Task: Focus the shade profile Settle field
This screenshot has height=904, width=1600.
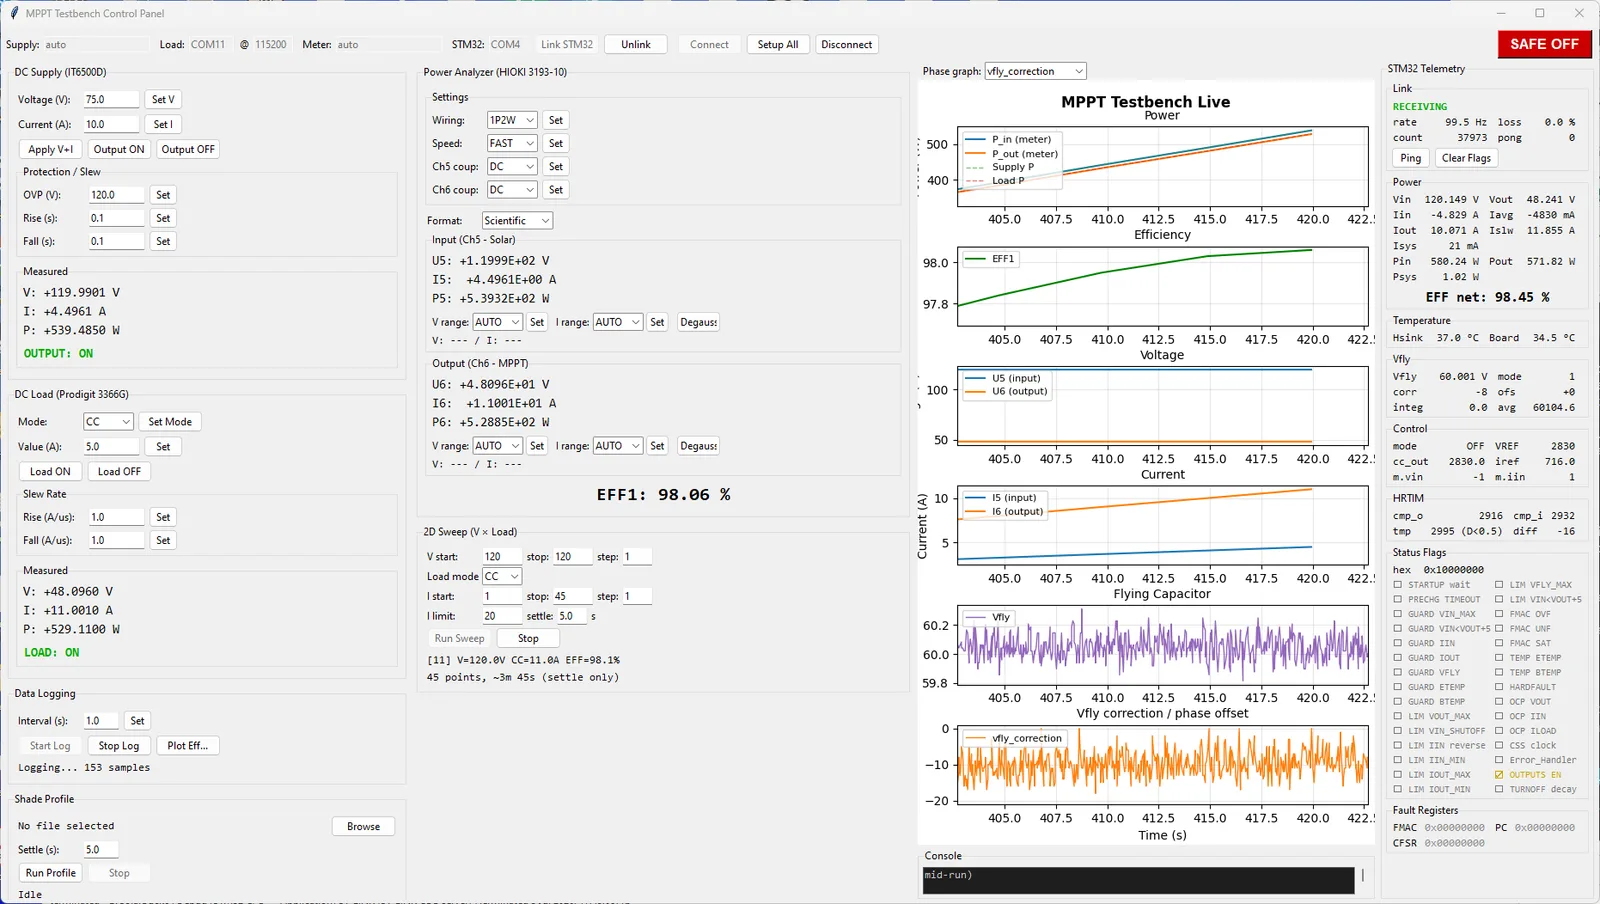Action: click(x=100, y=850)
